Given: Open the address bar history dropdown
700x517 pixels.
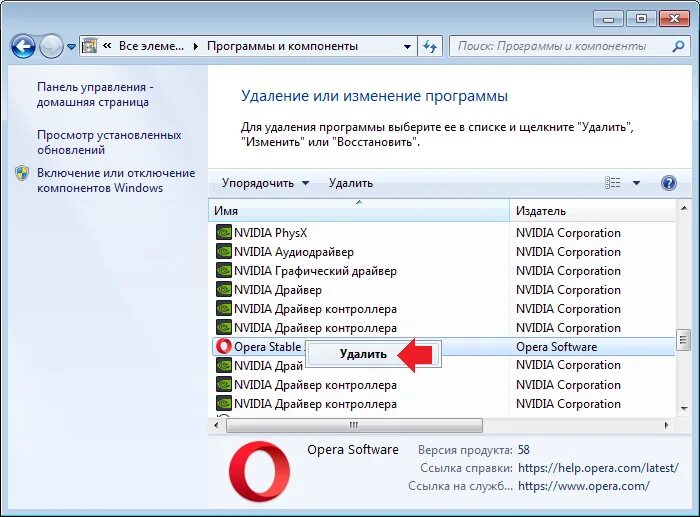Looking at the screenshot, I should pyautogui.click(x=407, y=46).
